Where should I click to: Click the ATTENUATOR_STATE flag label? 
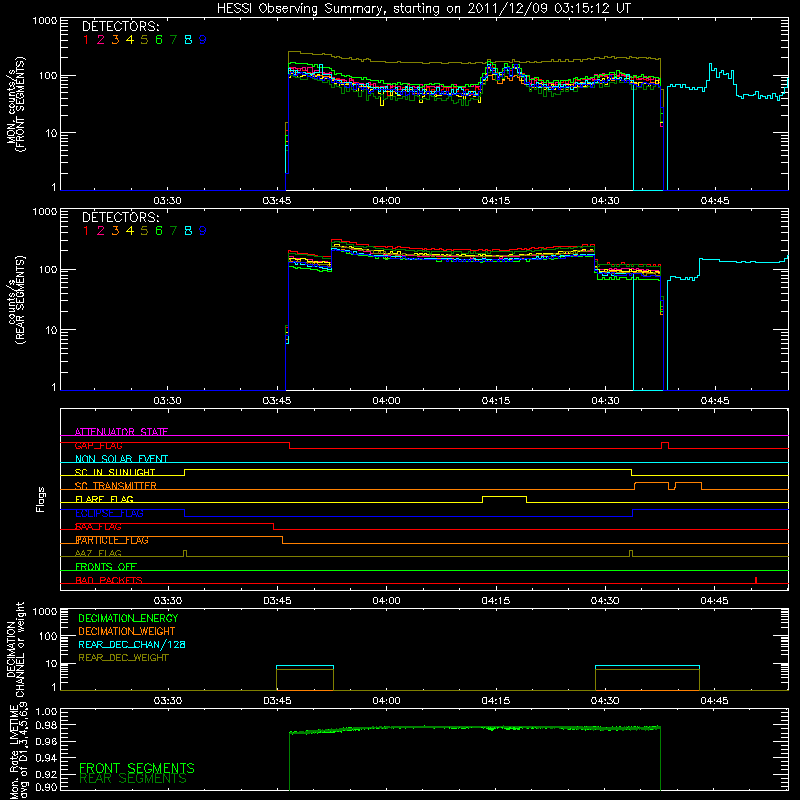coord(121,432)
